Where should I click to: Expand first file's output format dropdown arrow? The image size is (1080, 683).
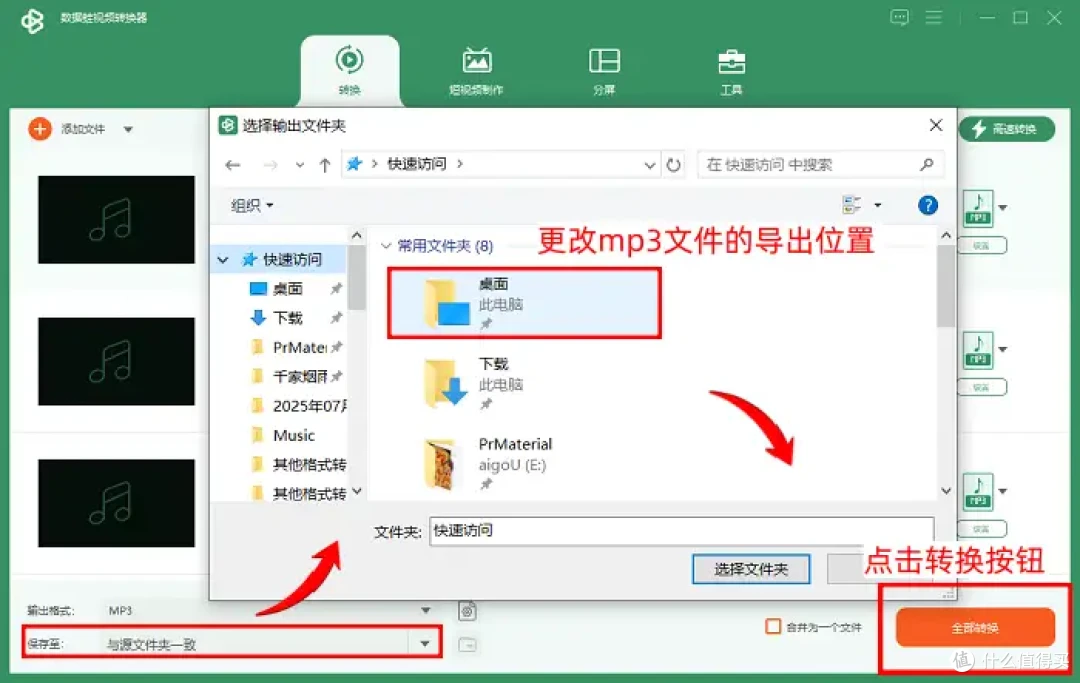pos(1003,208)
